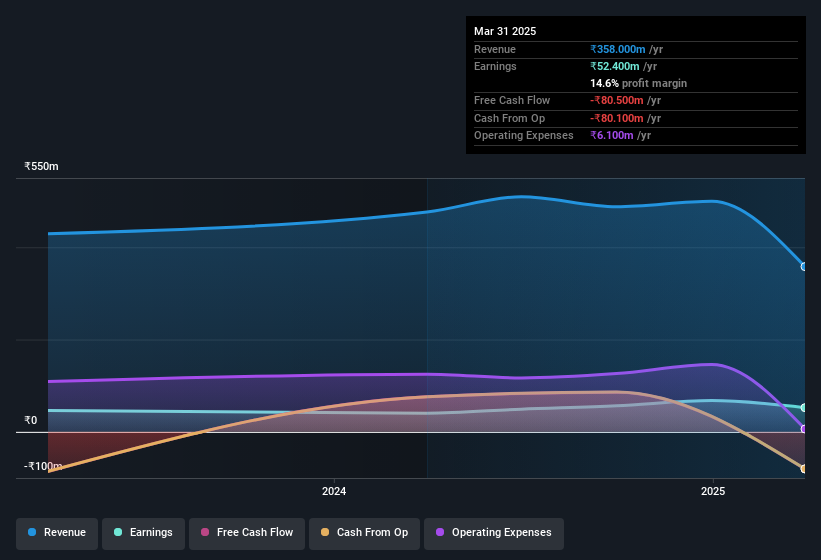Screen dimensions: 821x560
Task: Click the Mar 31 2025 tooltip date
Action: click(505, 31)
